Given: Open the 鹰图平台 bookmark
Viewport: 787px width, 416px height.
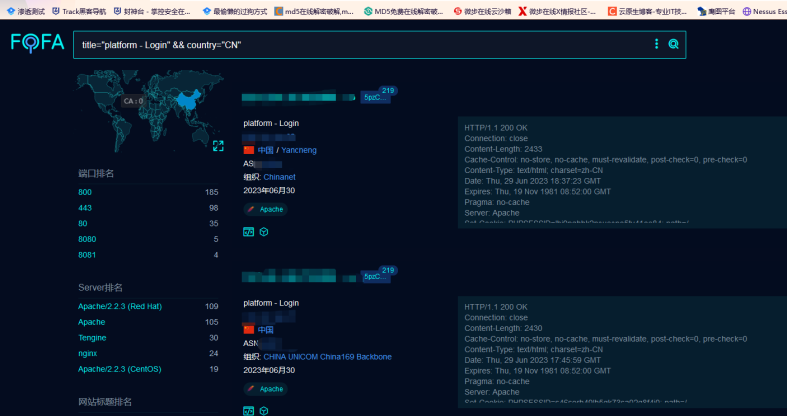Looking at the screenshot, I should (x=716, y=11).
